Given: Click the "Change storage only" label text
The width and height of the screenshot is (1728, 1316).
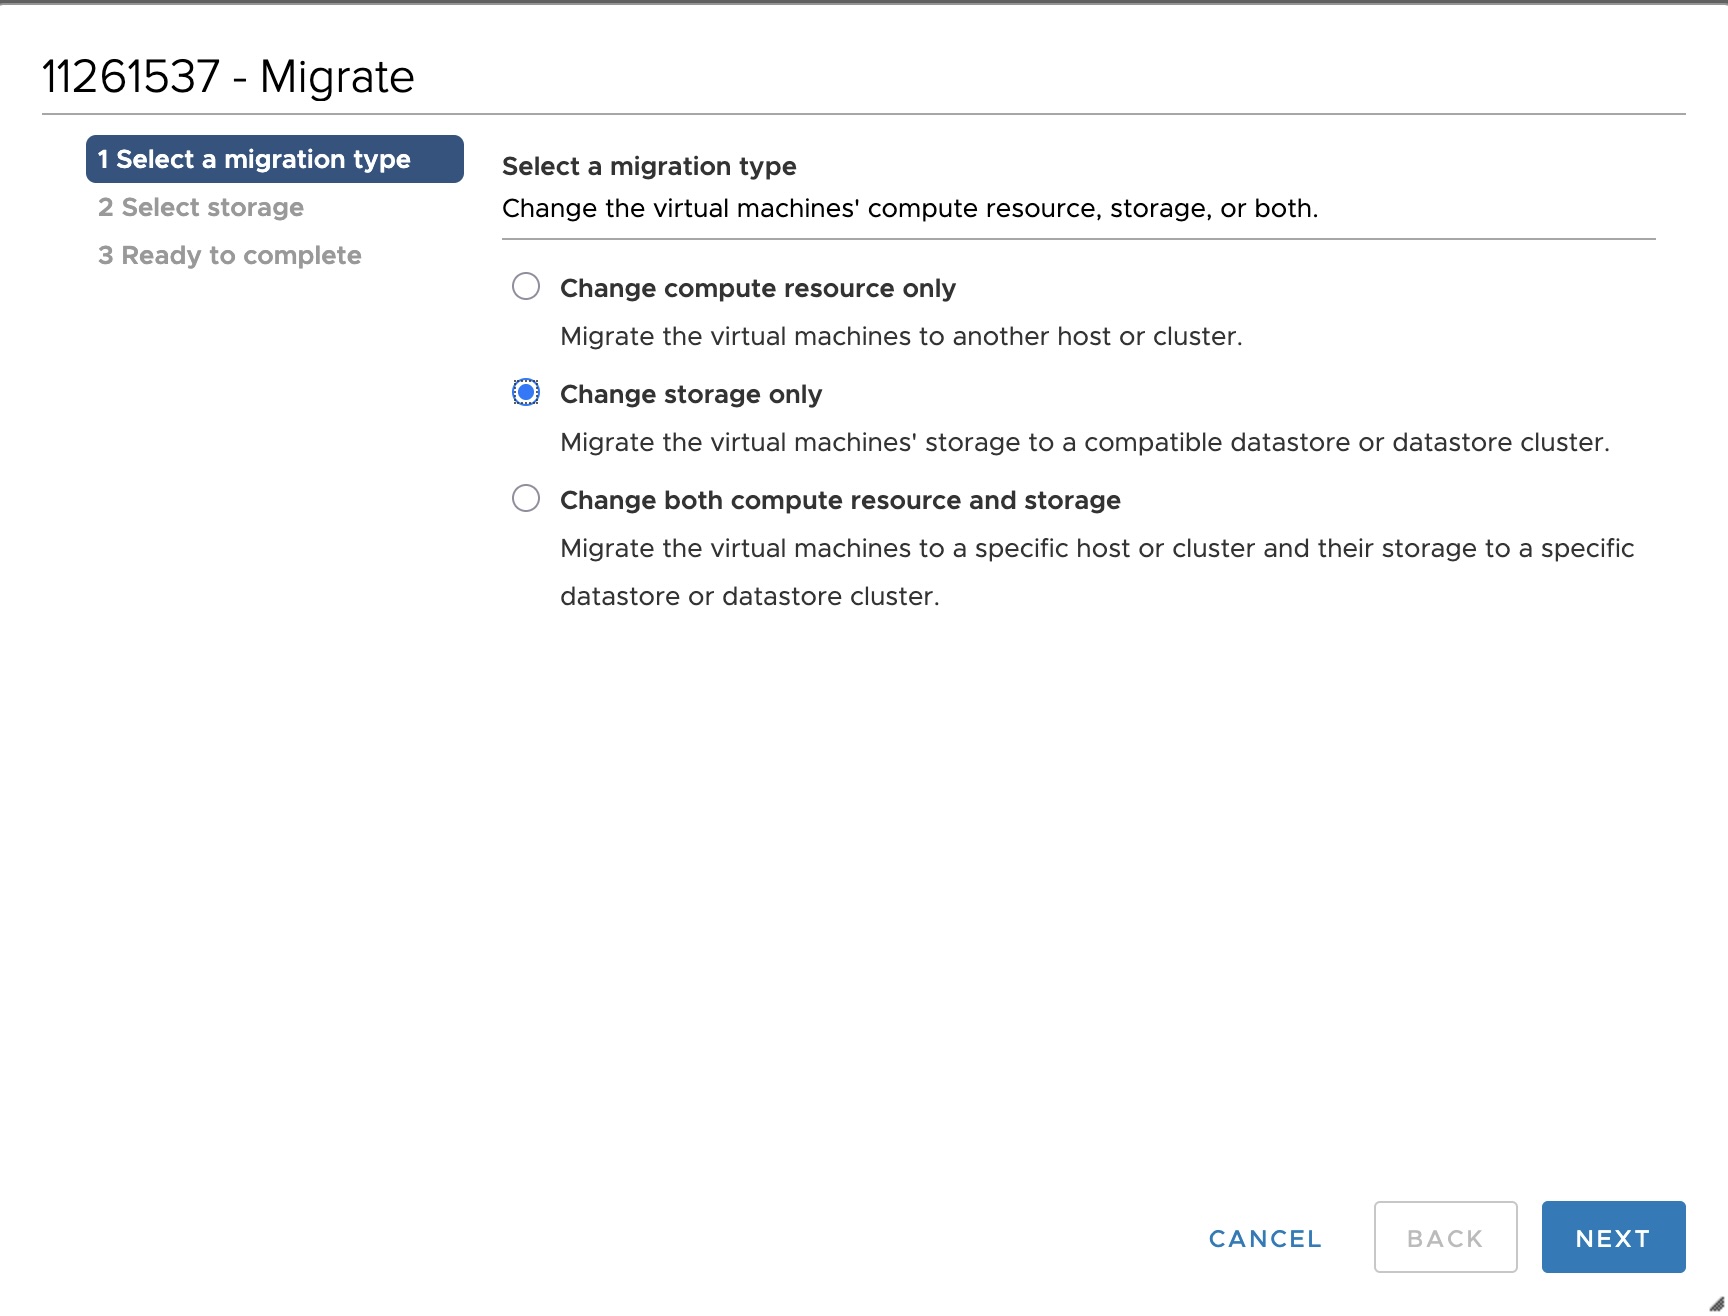Looking at the screenshot, I should coord(691,394).
